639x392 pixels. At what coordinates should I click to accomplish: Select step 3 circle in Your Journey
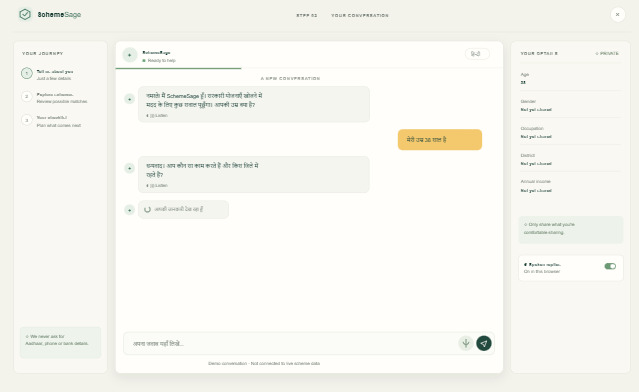pos(26,120)
